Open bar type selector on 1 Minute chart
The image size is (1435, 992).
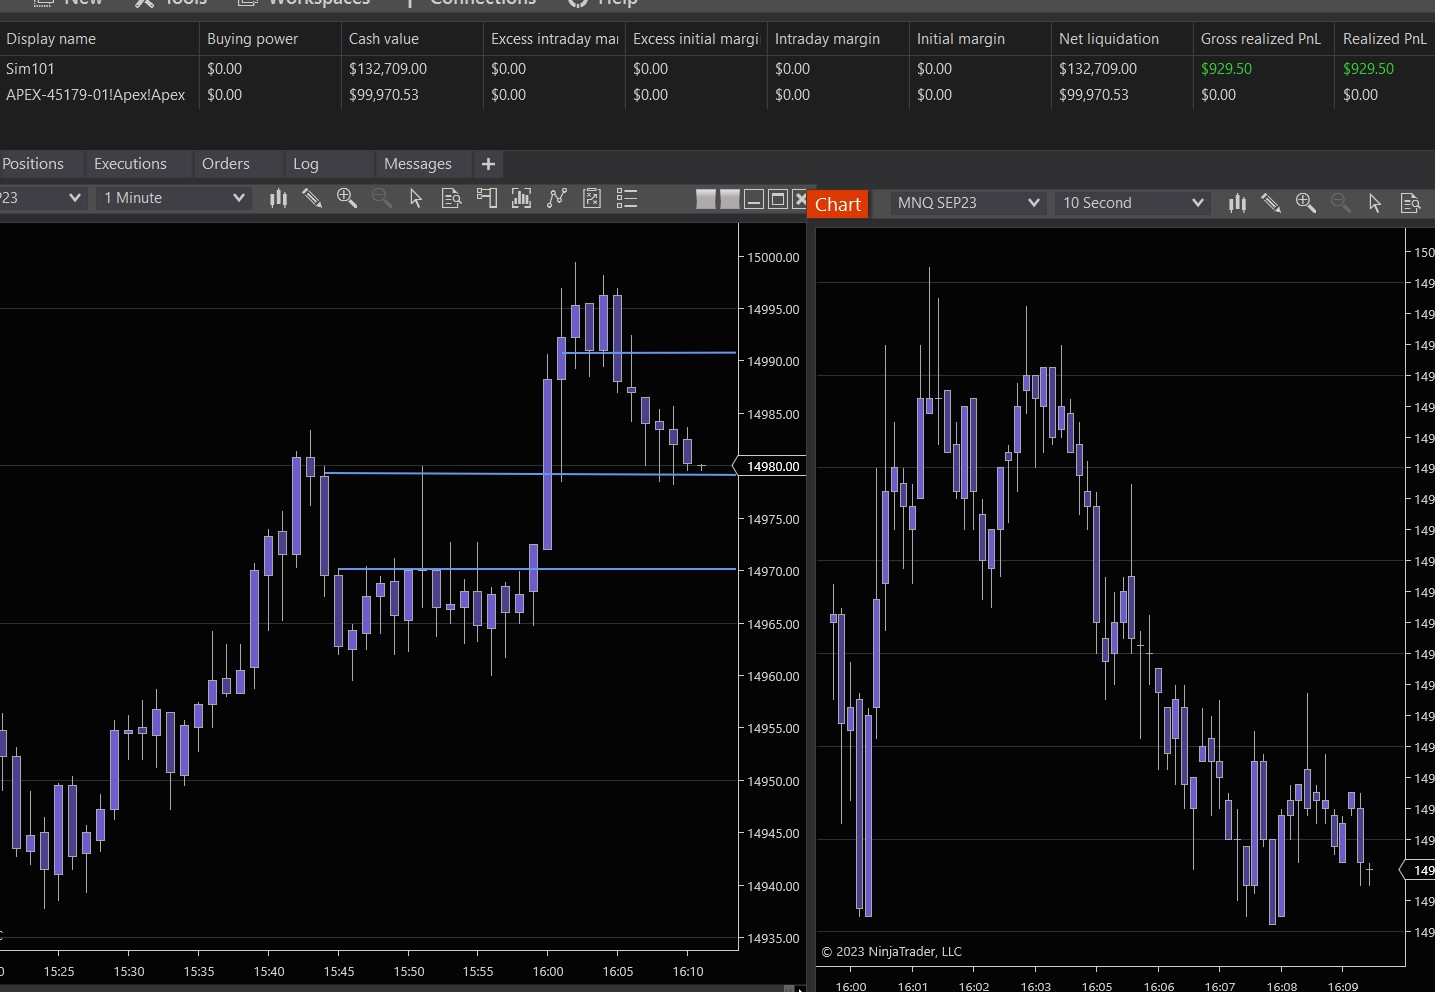tap(278, 198)
